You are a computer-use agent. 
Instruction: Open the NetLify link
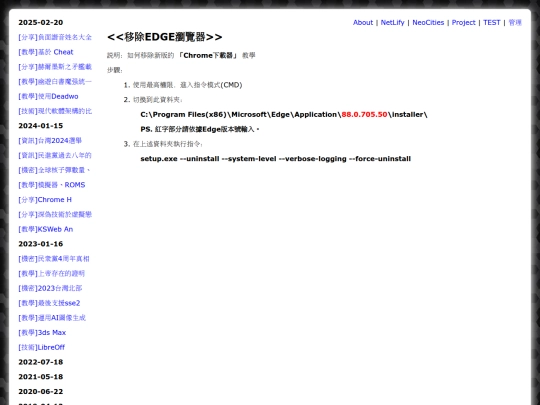click(x=392, y=22)
